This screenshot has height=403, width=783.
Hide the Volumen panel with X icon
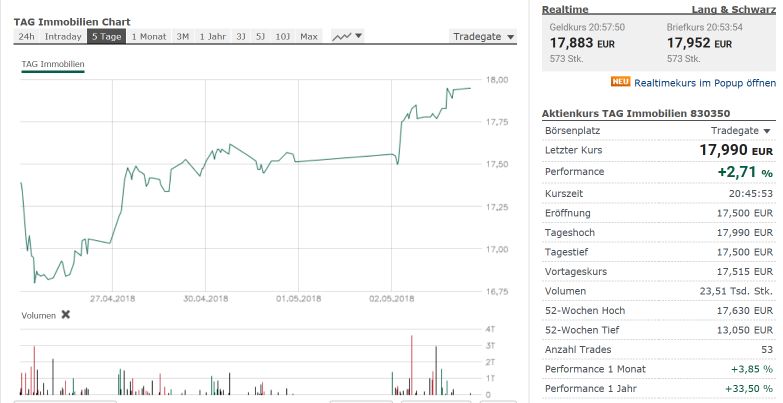[66, 315]
